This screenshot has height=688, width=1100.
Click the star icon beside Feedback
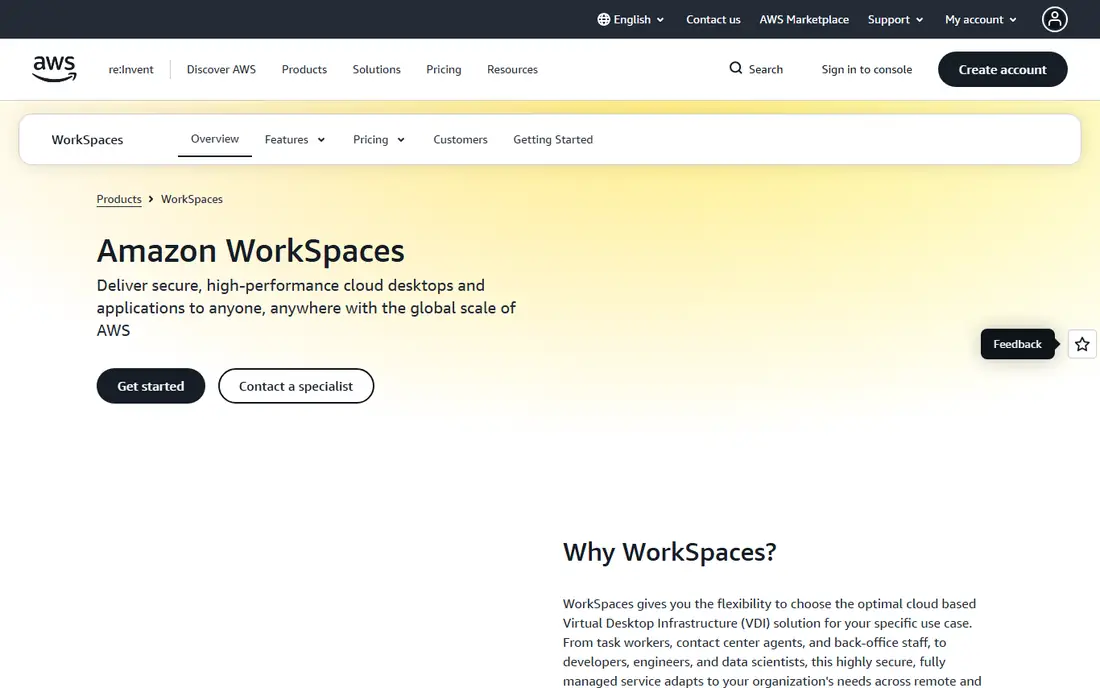(1082, 344)
